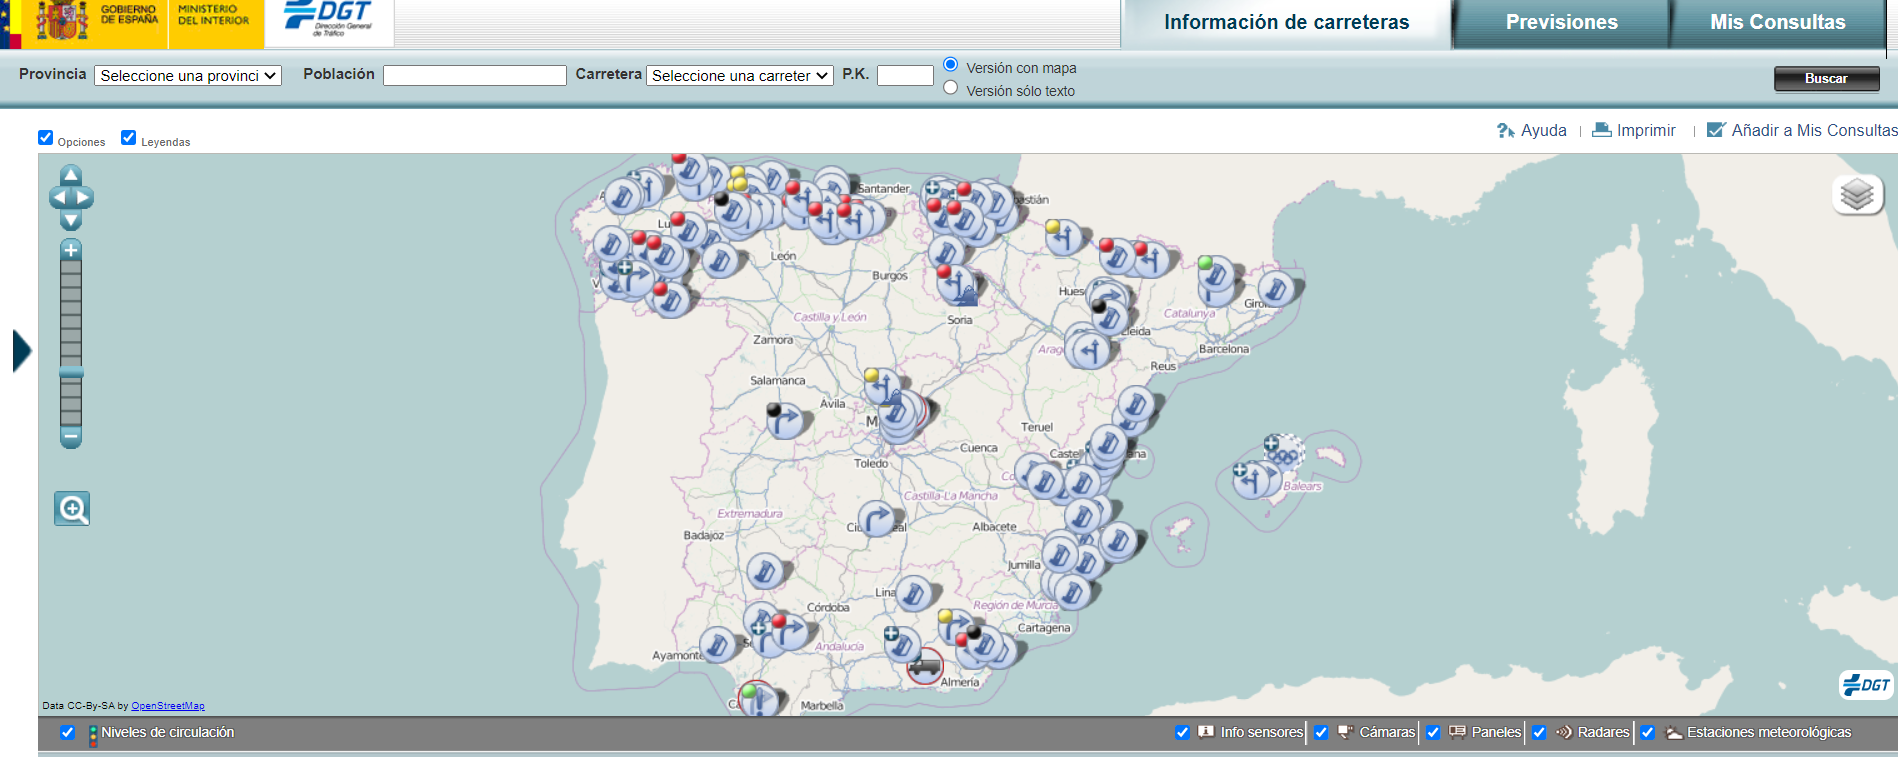Open the Provincia dropdown
The height and width of the screenshot is (757, 1898).
[x=188, y=76]
